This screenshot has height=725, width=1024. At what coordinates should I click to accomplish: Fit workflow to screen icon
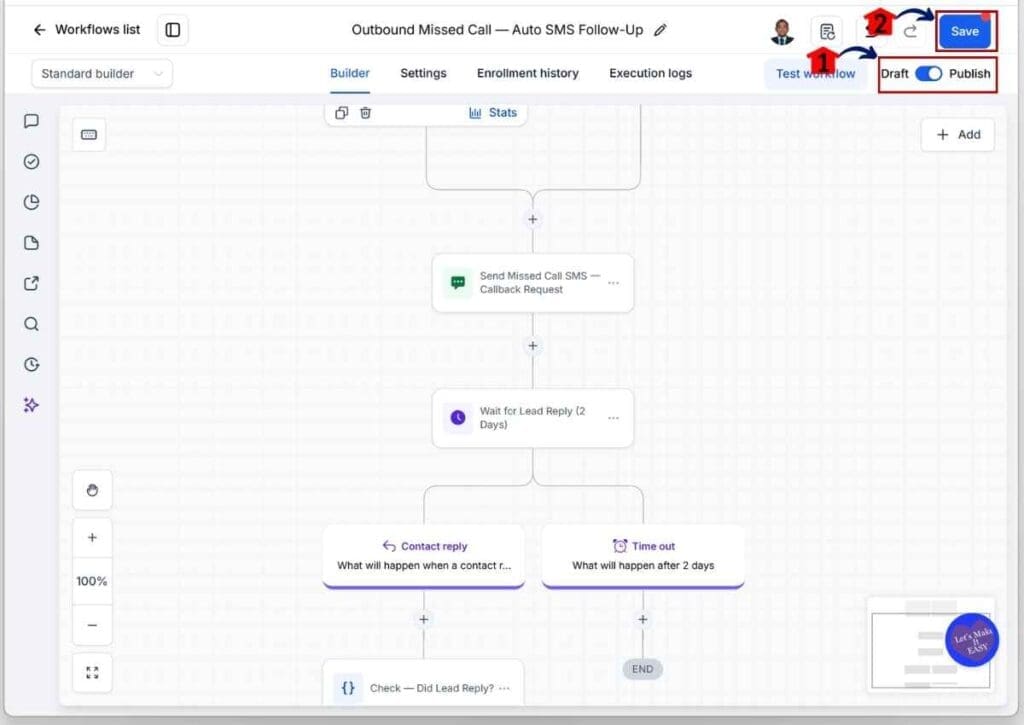(92, 673)
